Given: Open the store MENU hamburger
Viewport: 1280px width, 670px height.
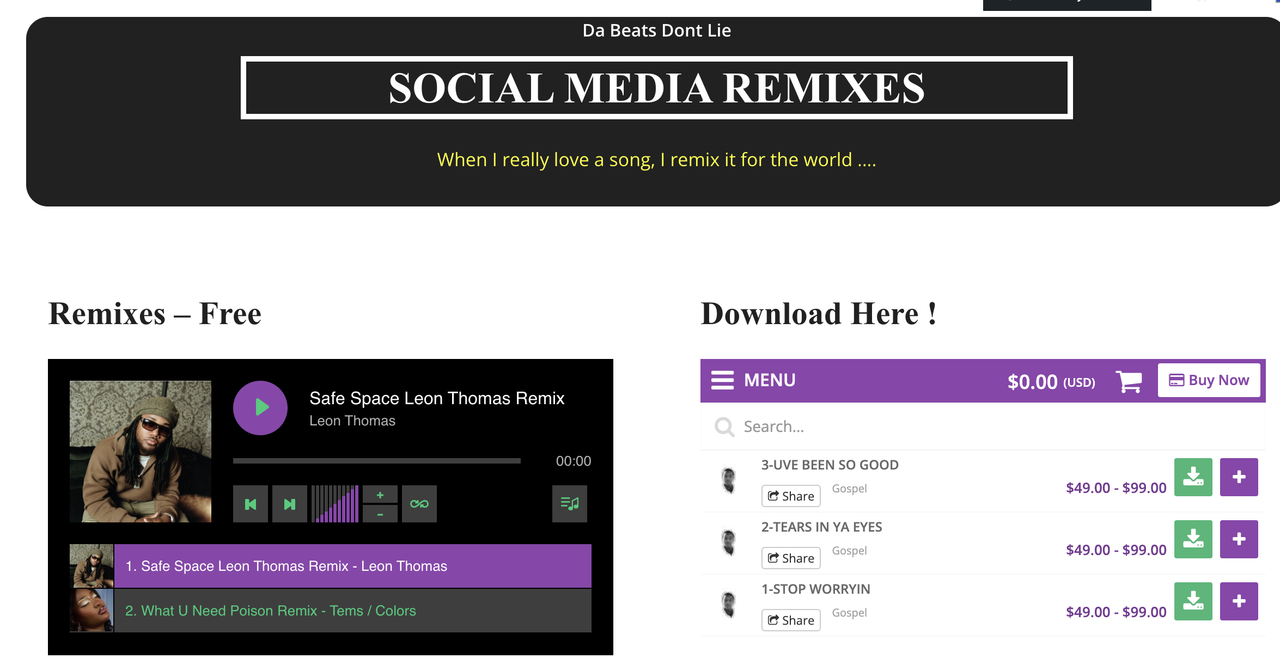Looking at the screenshot, I should (x=753, y=380).
